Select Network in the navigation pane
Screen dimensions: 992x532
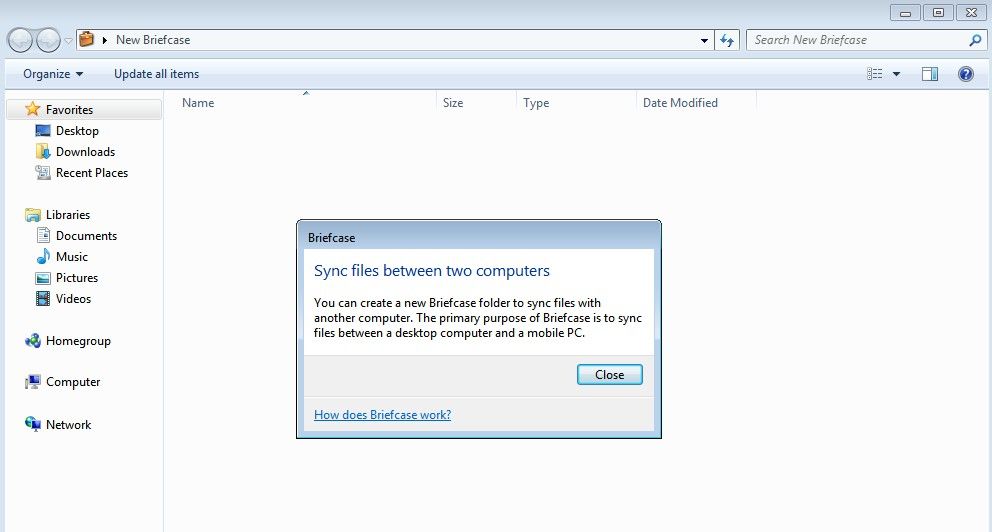click(68, 425)
